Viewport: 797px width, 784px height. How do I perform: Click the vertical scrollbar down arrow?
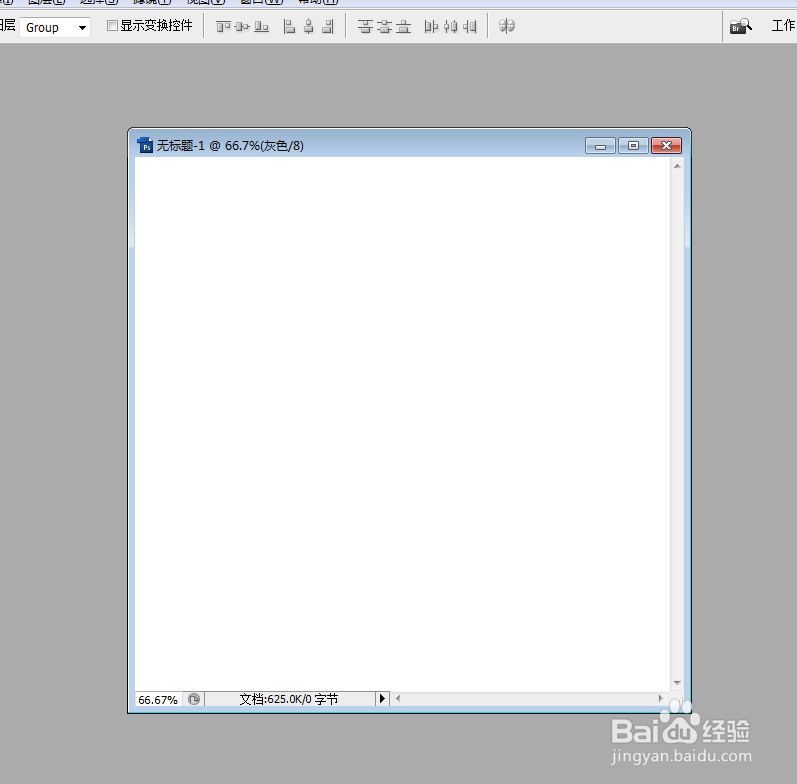[677, 683]
